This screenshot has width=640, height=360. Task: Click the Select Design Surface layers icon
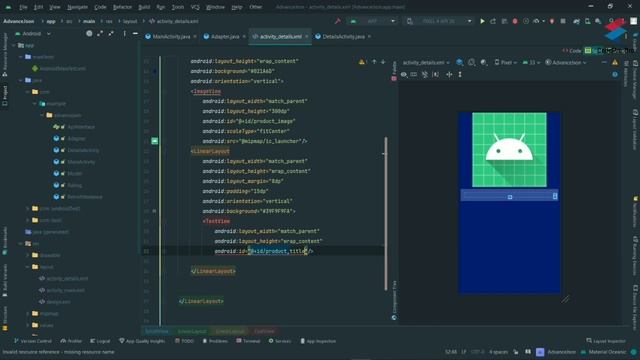coord(460,62)
